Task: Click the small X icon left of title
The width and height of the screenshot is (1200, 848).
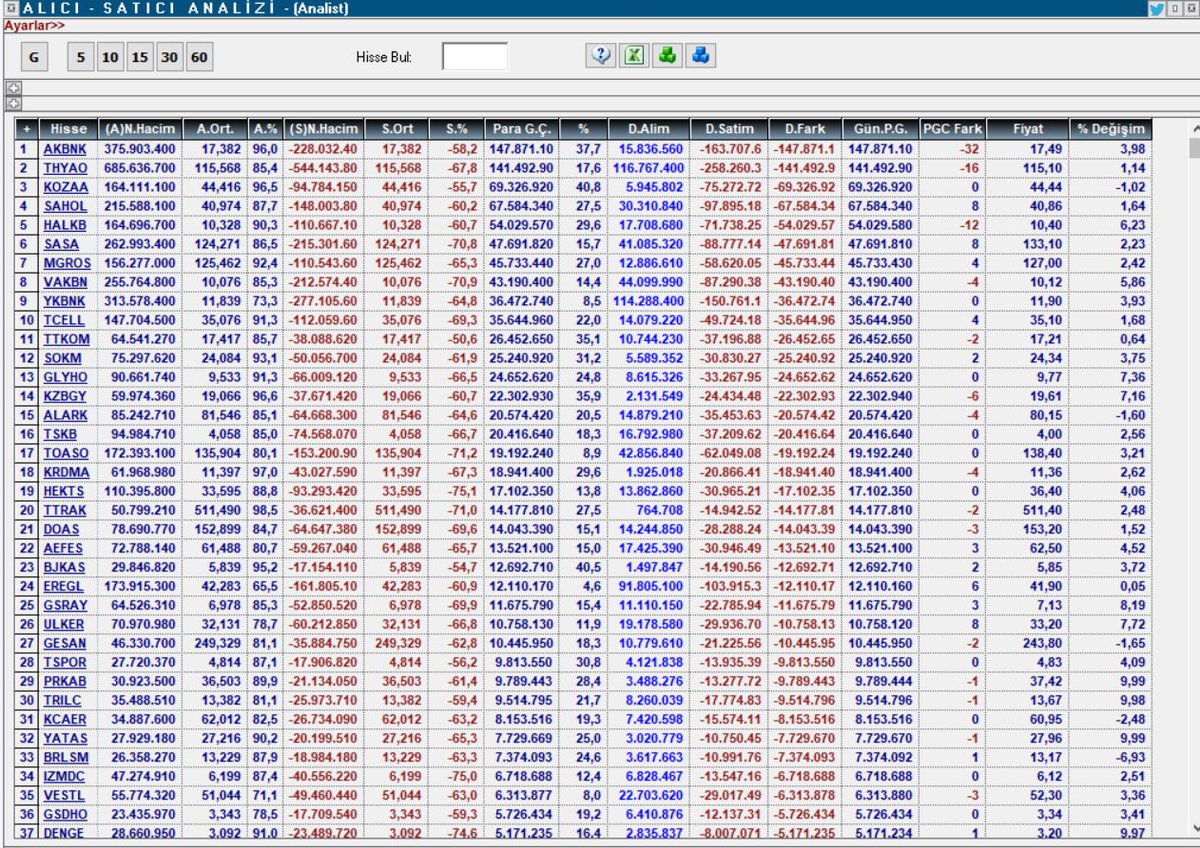Action: (x=10, y=9)
